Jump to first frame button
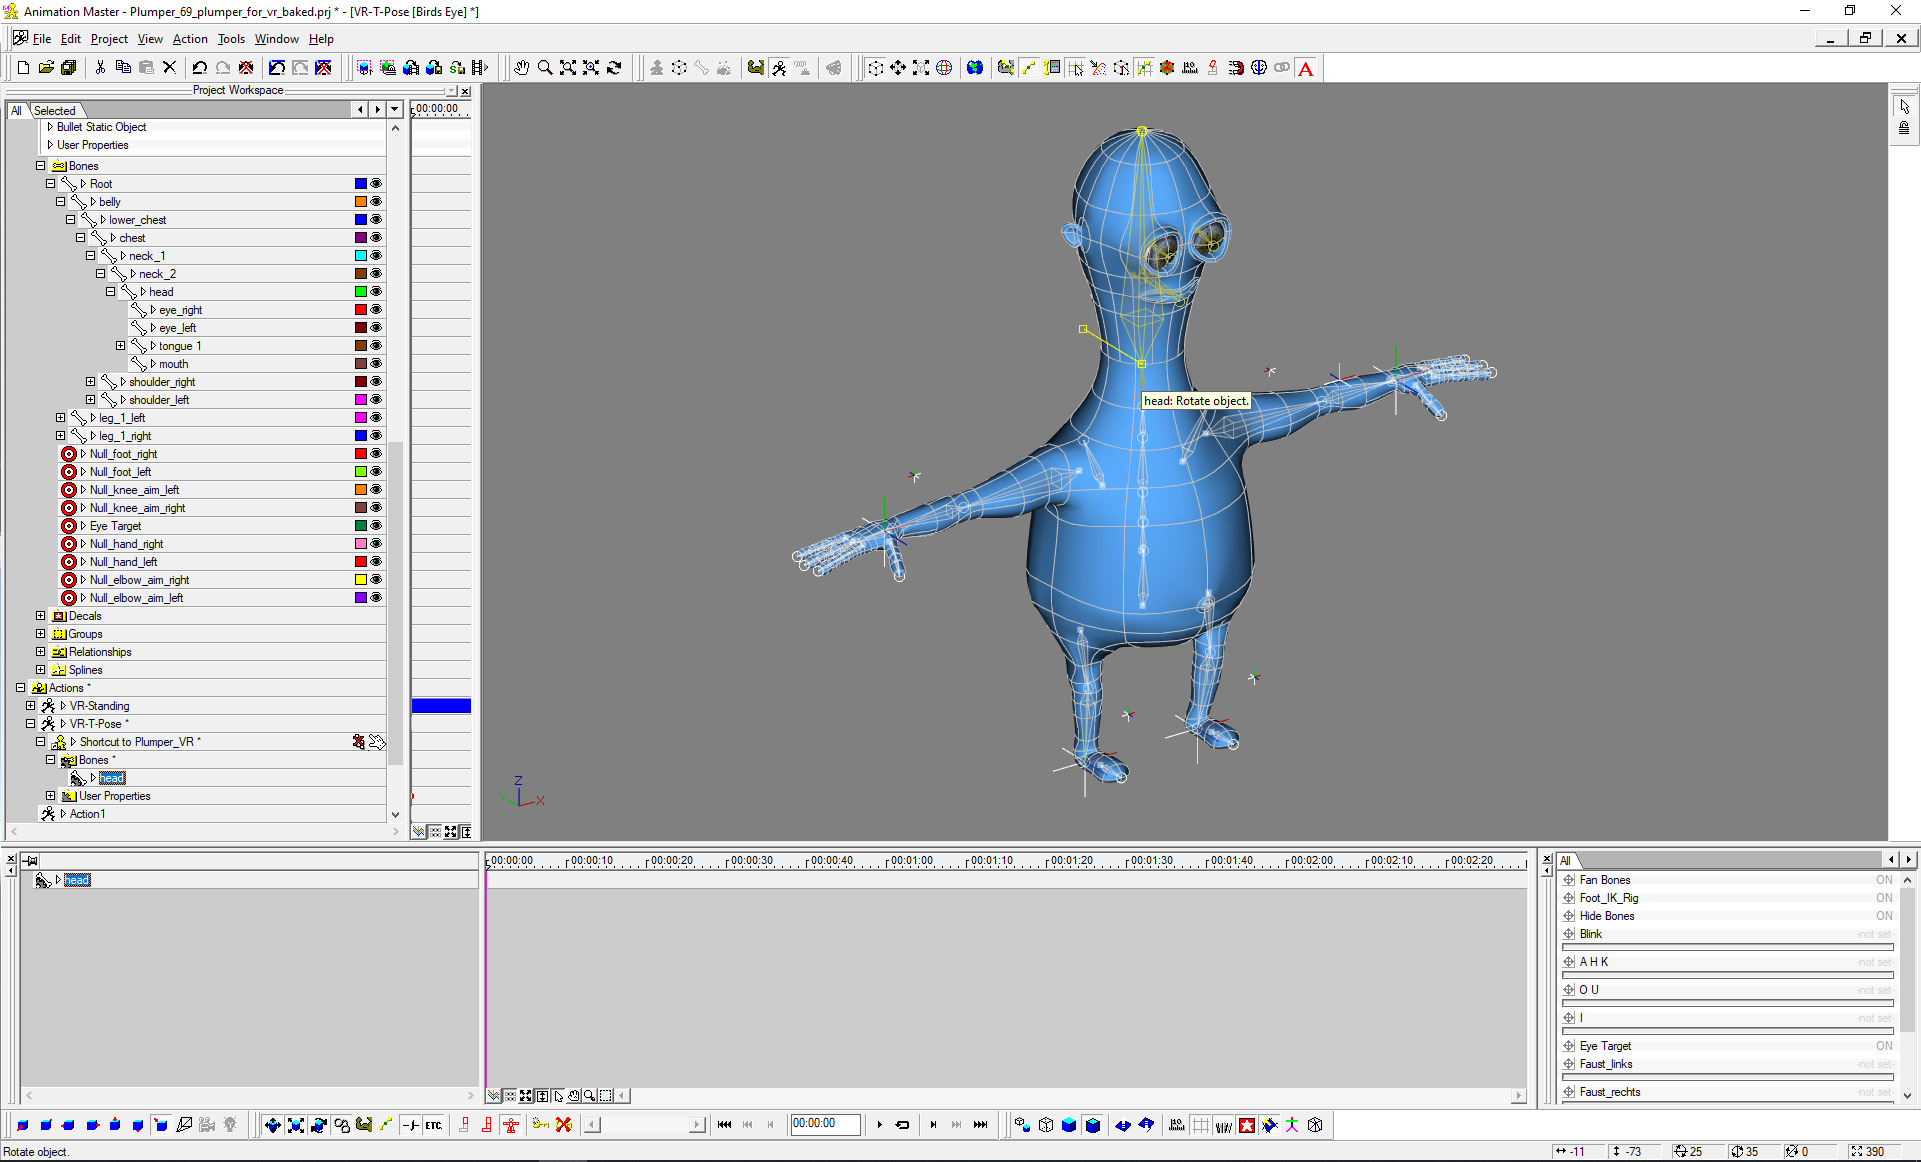 [725, 1125]
